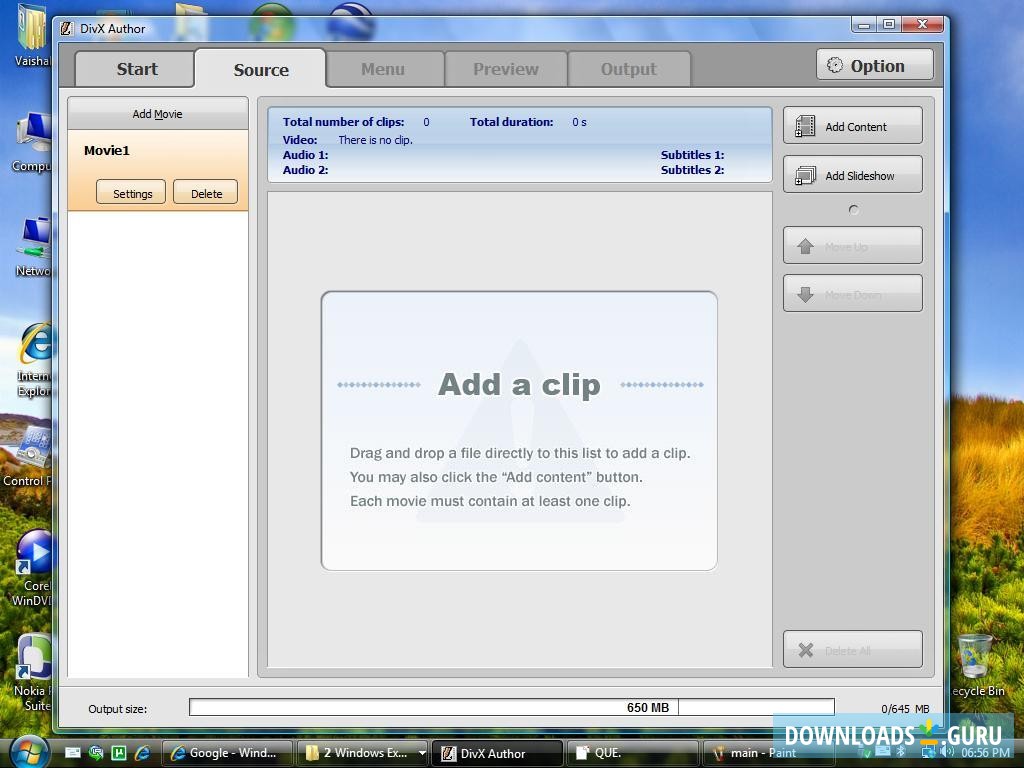
Task: Click the Add Content film icon
Action: point(805,126)
